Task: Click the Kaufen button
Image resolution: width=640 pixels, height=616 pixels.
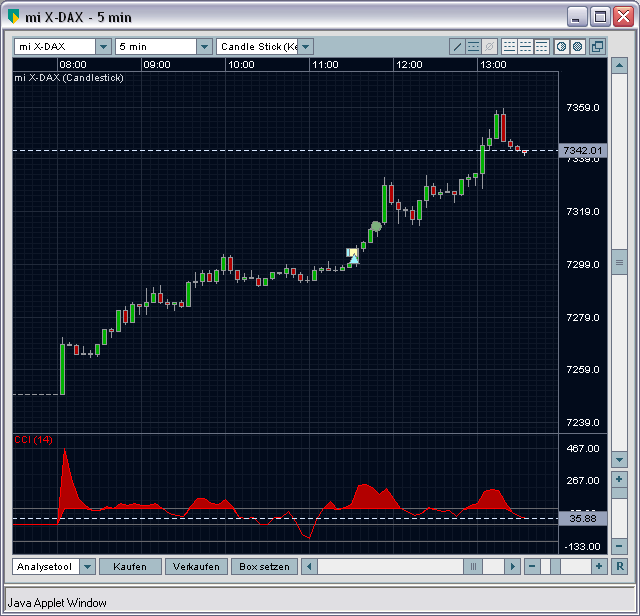Action: pyautogui.click(x=130, y=567)
